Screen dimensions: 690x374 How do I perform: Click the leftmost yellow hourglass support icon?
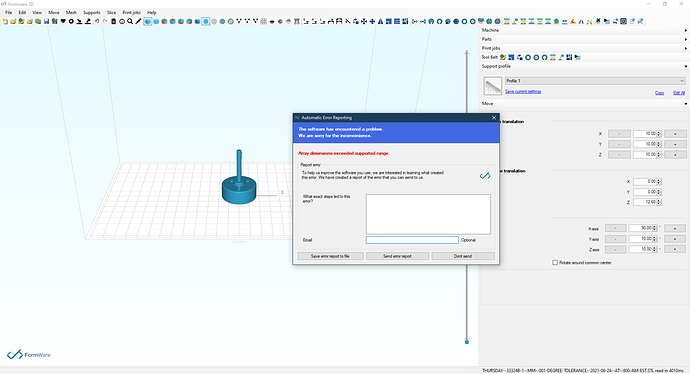(506, 21)
